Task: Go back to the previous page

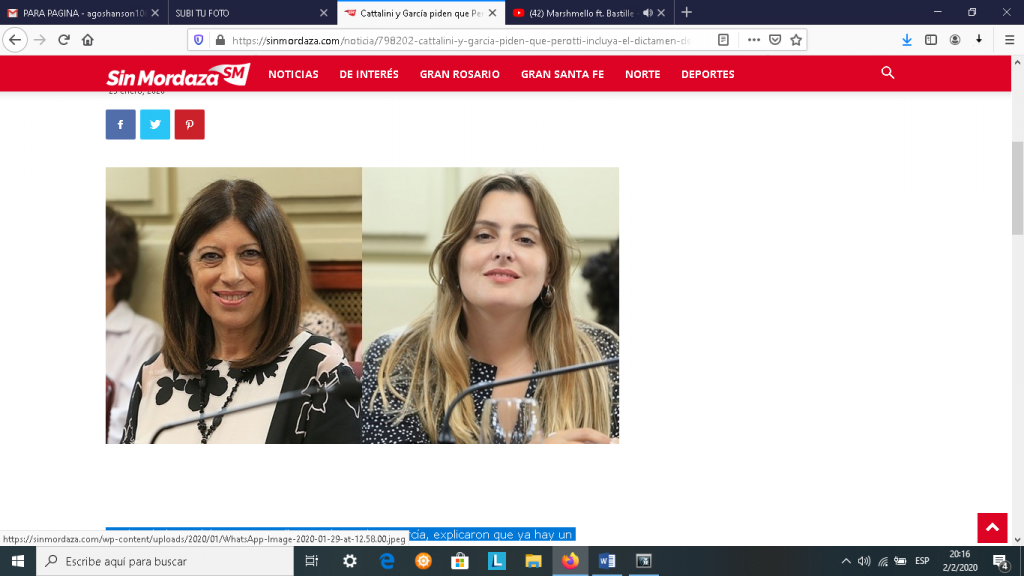Action: (15, 40)
